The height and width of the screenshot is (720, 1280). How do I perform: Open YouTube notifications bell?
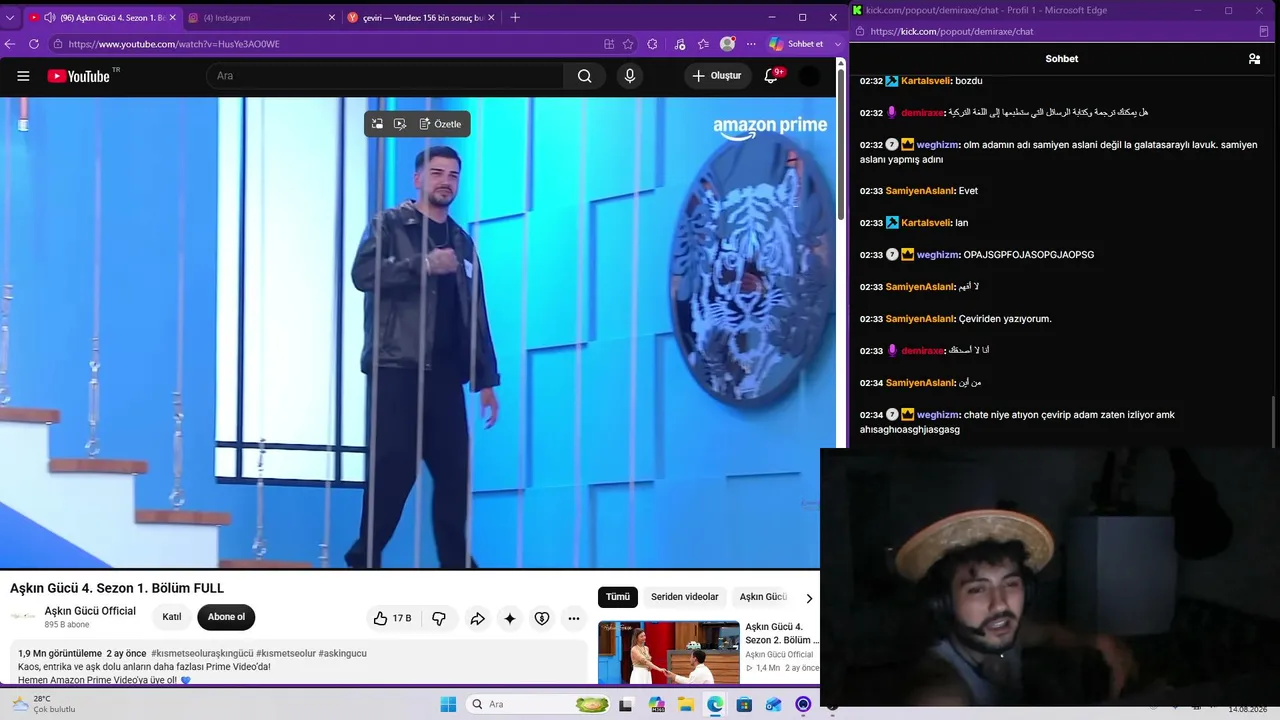(771, 76)
